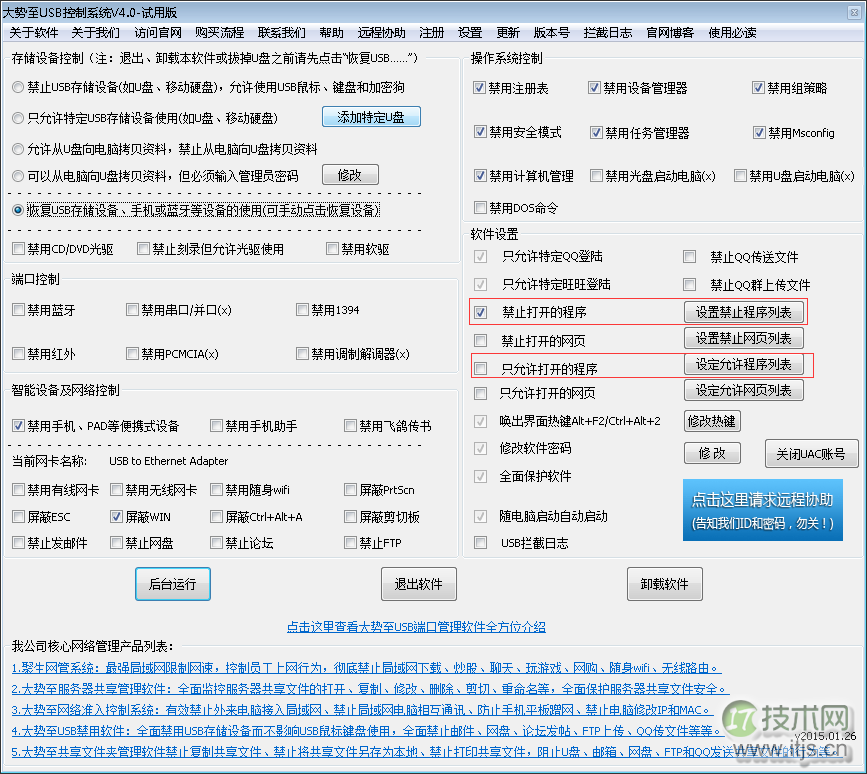Enable the 禁用蓝牙 Bluetooth checkbox

coord(17,310)
